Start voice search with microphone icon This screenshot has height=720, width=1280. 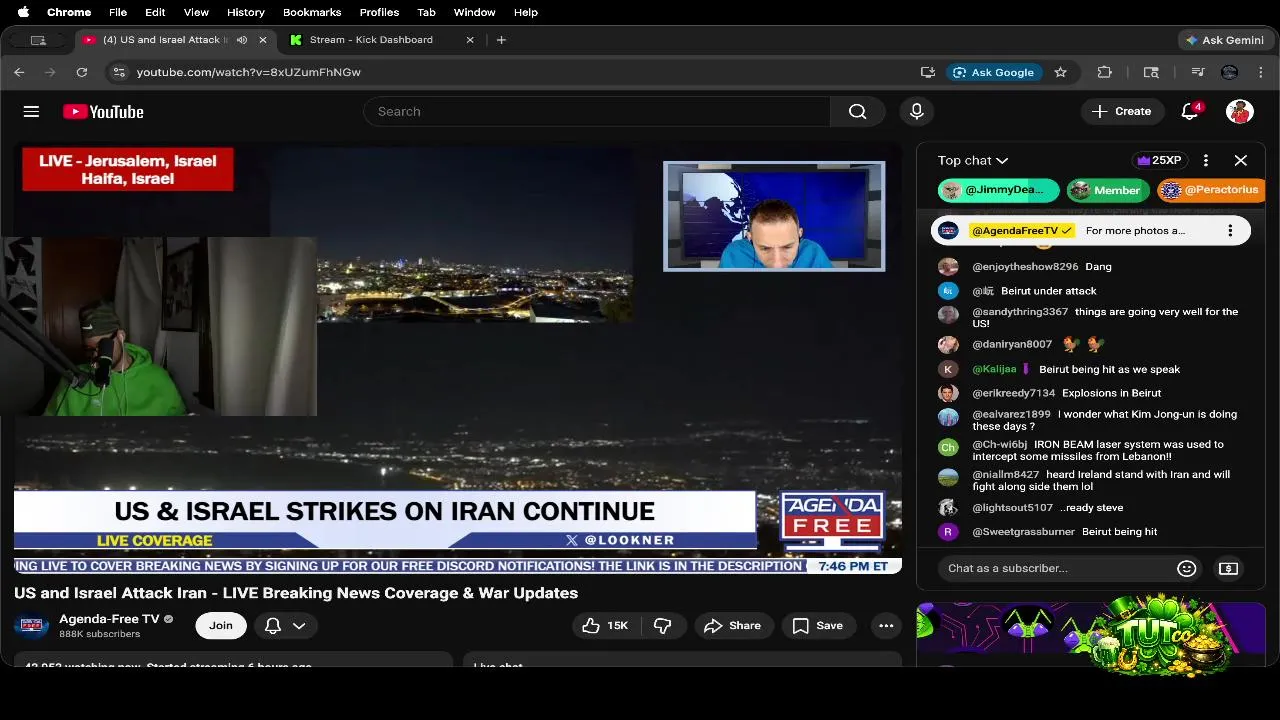[917, 112]
